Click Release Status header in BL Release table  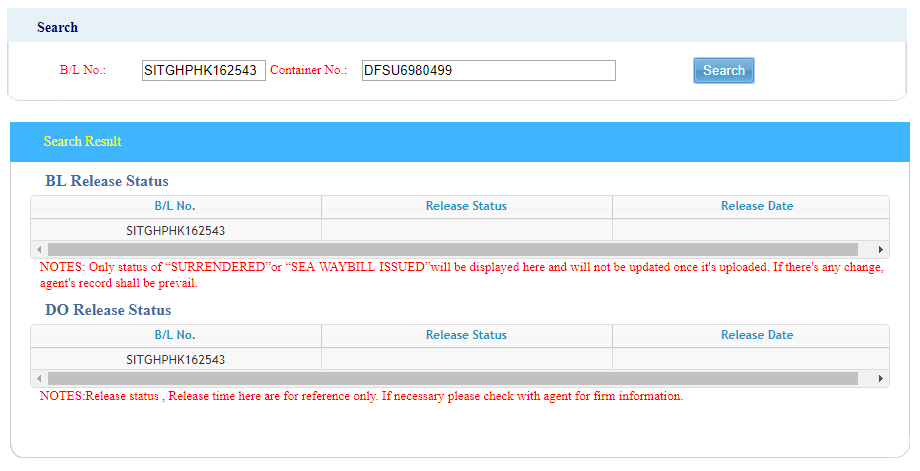pyautogui.click(x=466, y=206)
